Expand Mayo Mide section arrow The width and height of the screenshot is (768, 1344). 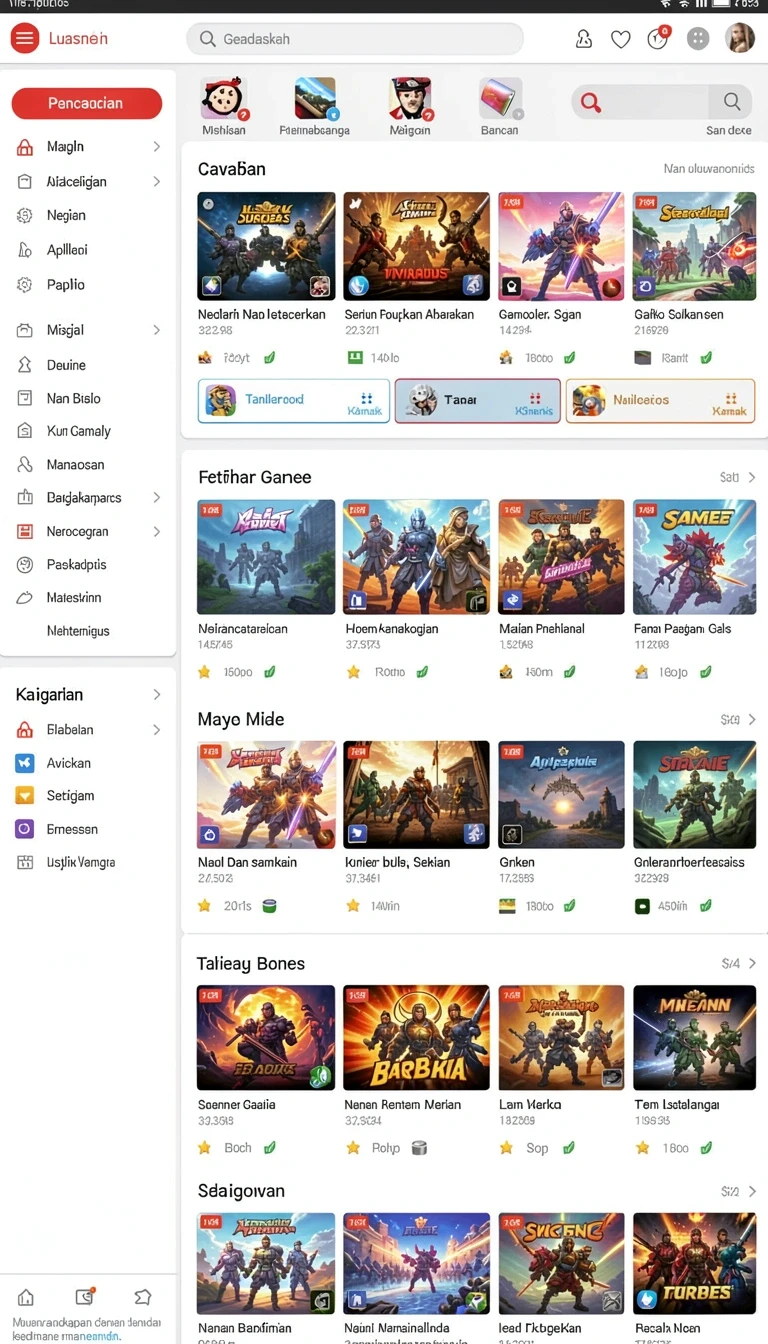point(751,719)
